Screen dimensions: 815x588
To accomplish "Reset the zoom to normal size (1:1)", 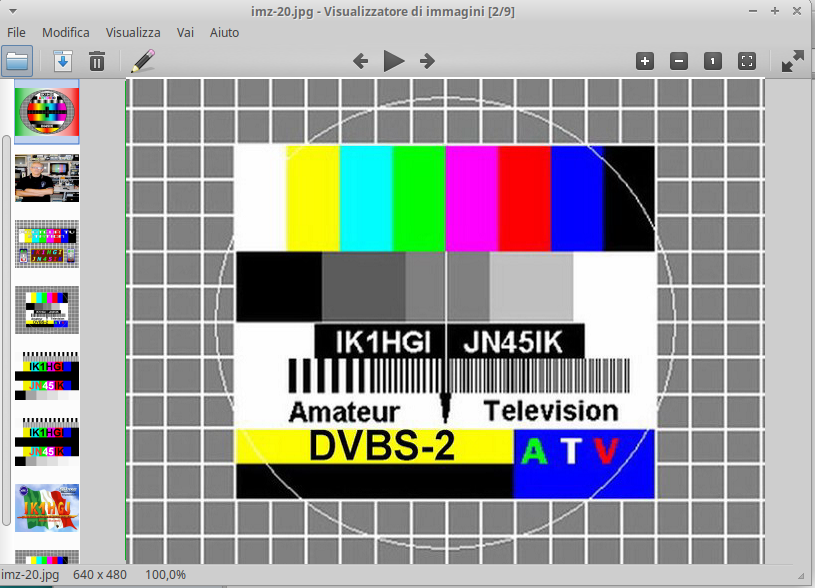I will coord(713,61).
